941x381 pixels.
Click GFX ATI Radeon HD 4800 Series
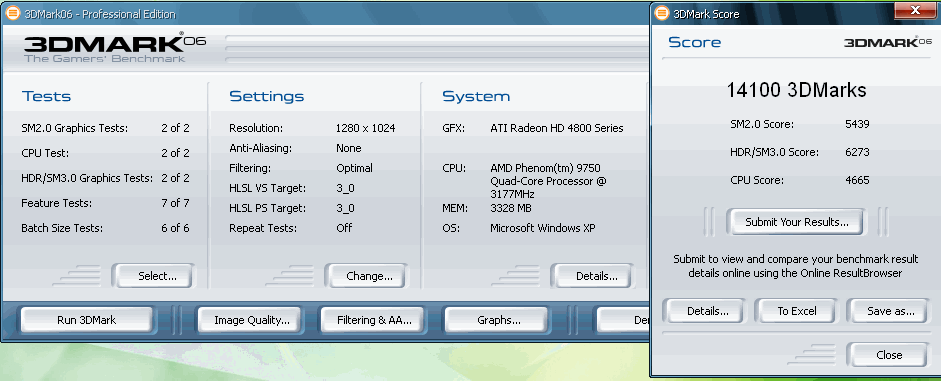556,128
